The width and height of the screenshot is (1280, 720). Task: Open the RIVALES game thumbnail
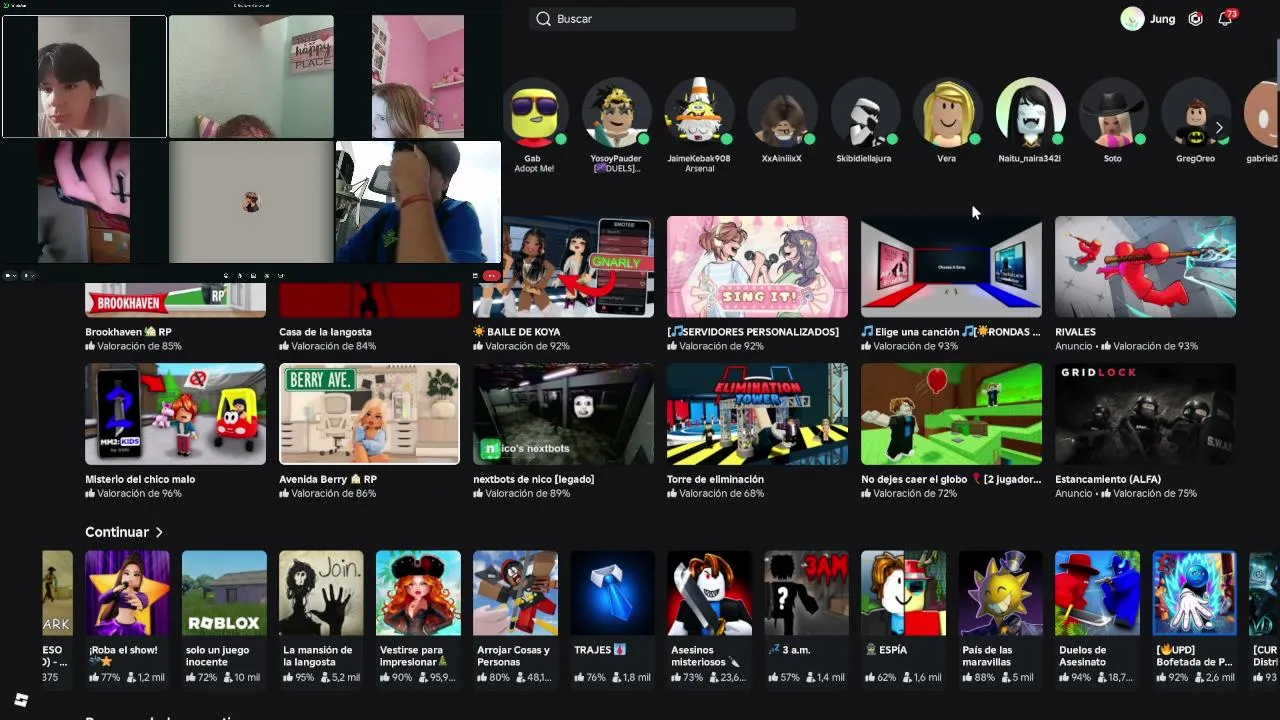[1145, 267]
